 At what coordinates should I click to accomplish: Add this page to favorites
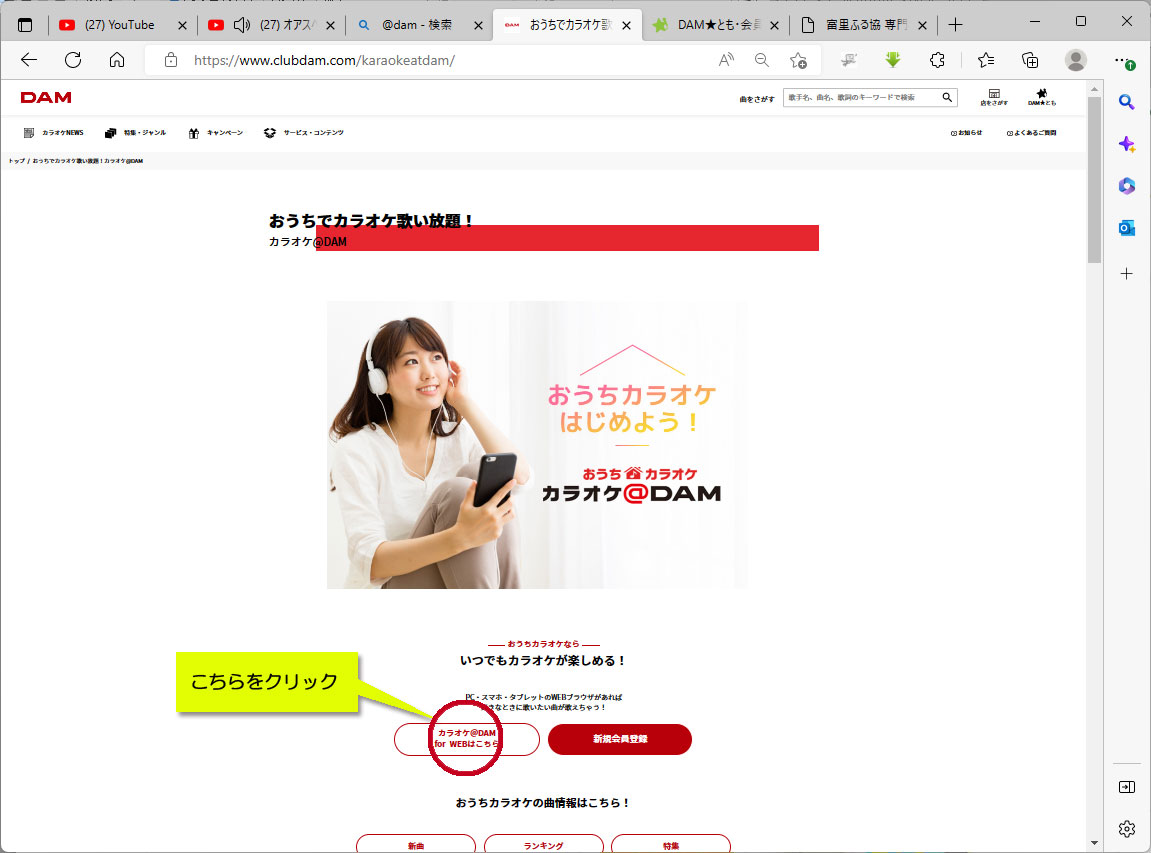click(798, 60)
